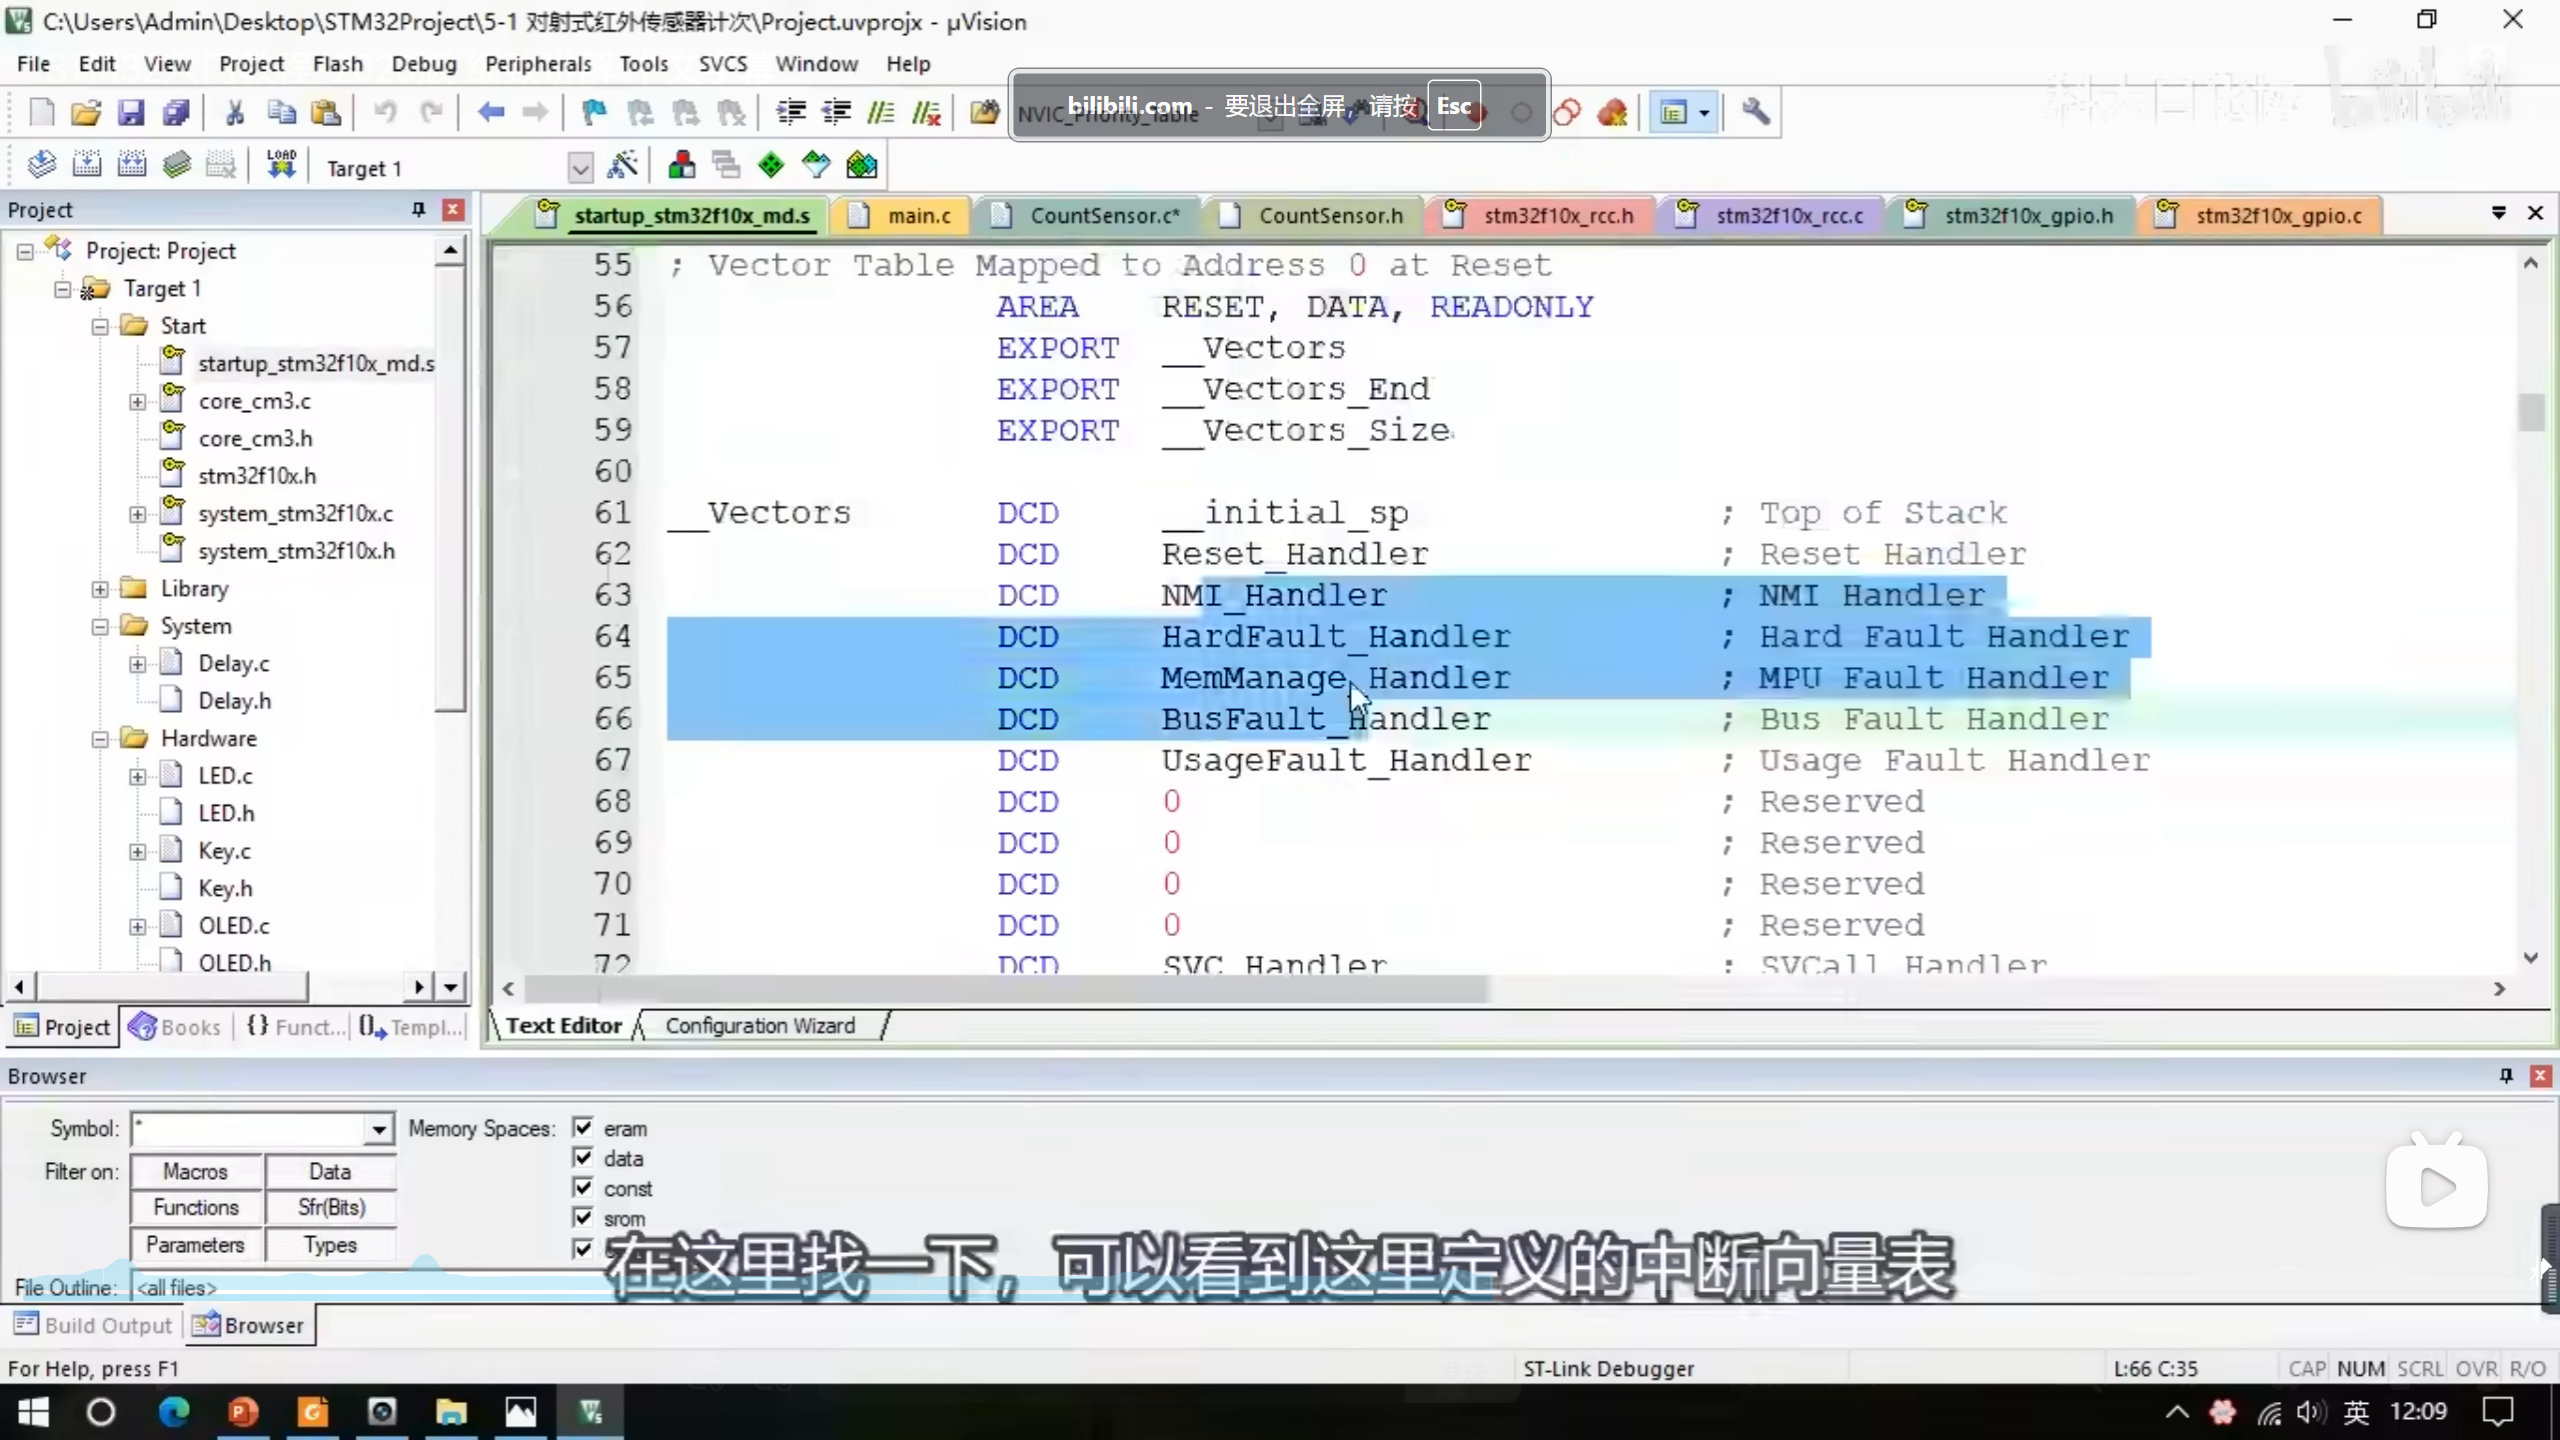Collapse the Hardware folder node

[x=100, y=739]
